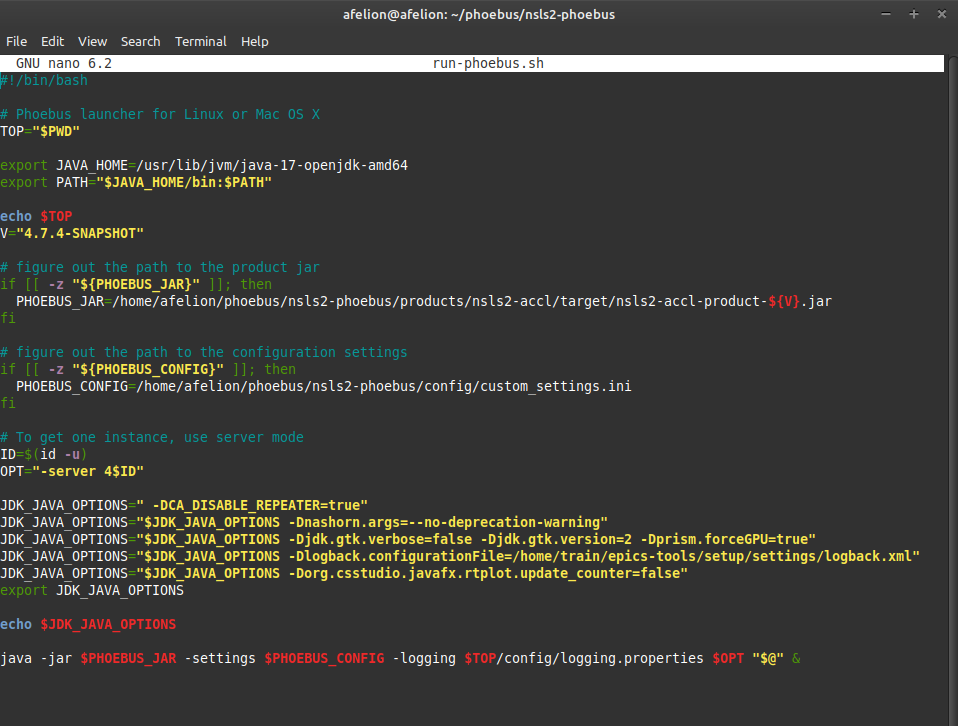Minimize the terminal window

click(x=887, y=14)
